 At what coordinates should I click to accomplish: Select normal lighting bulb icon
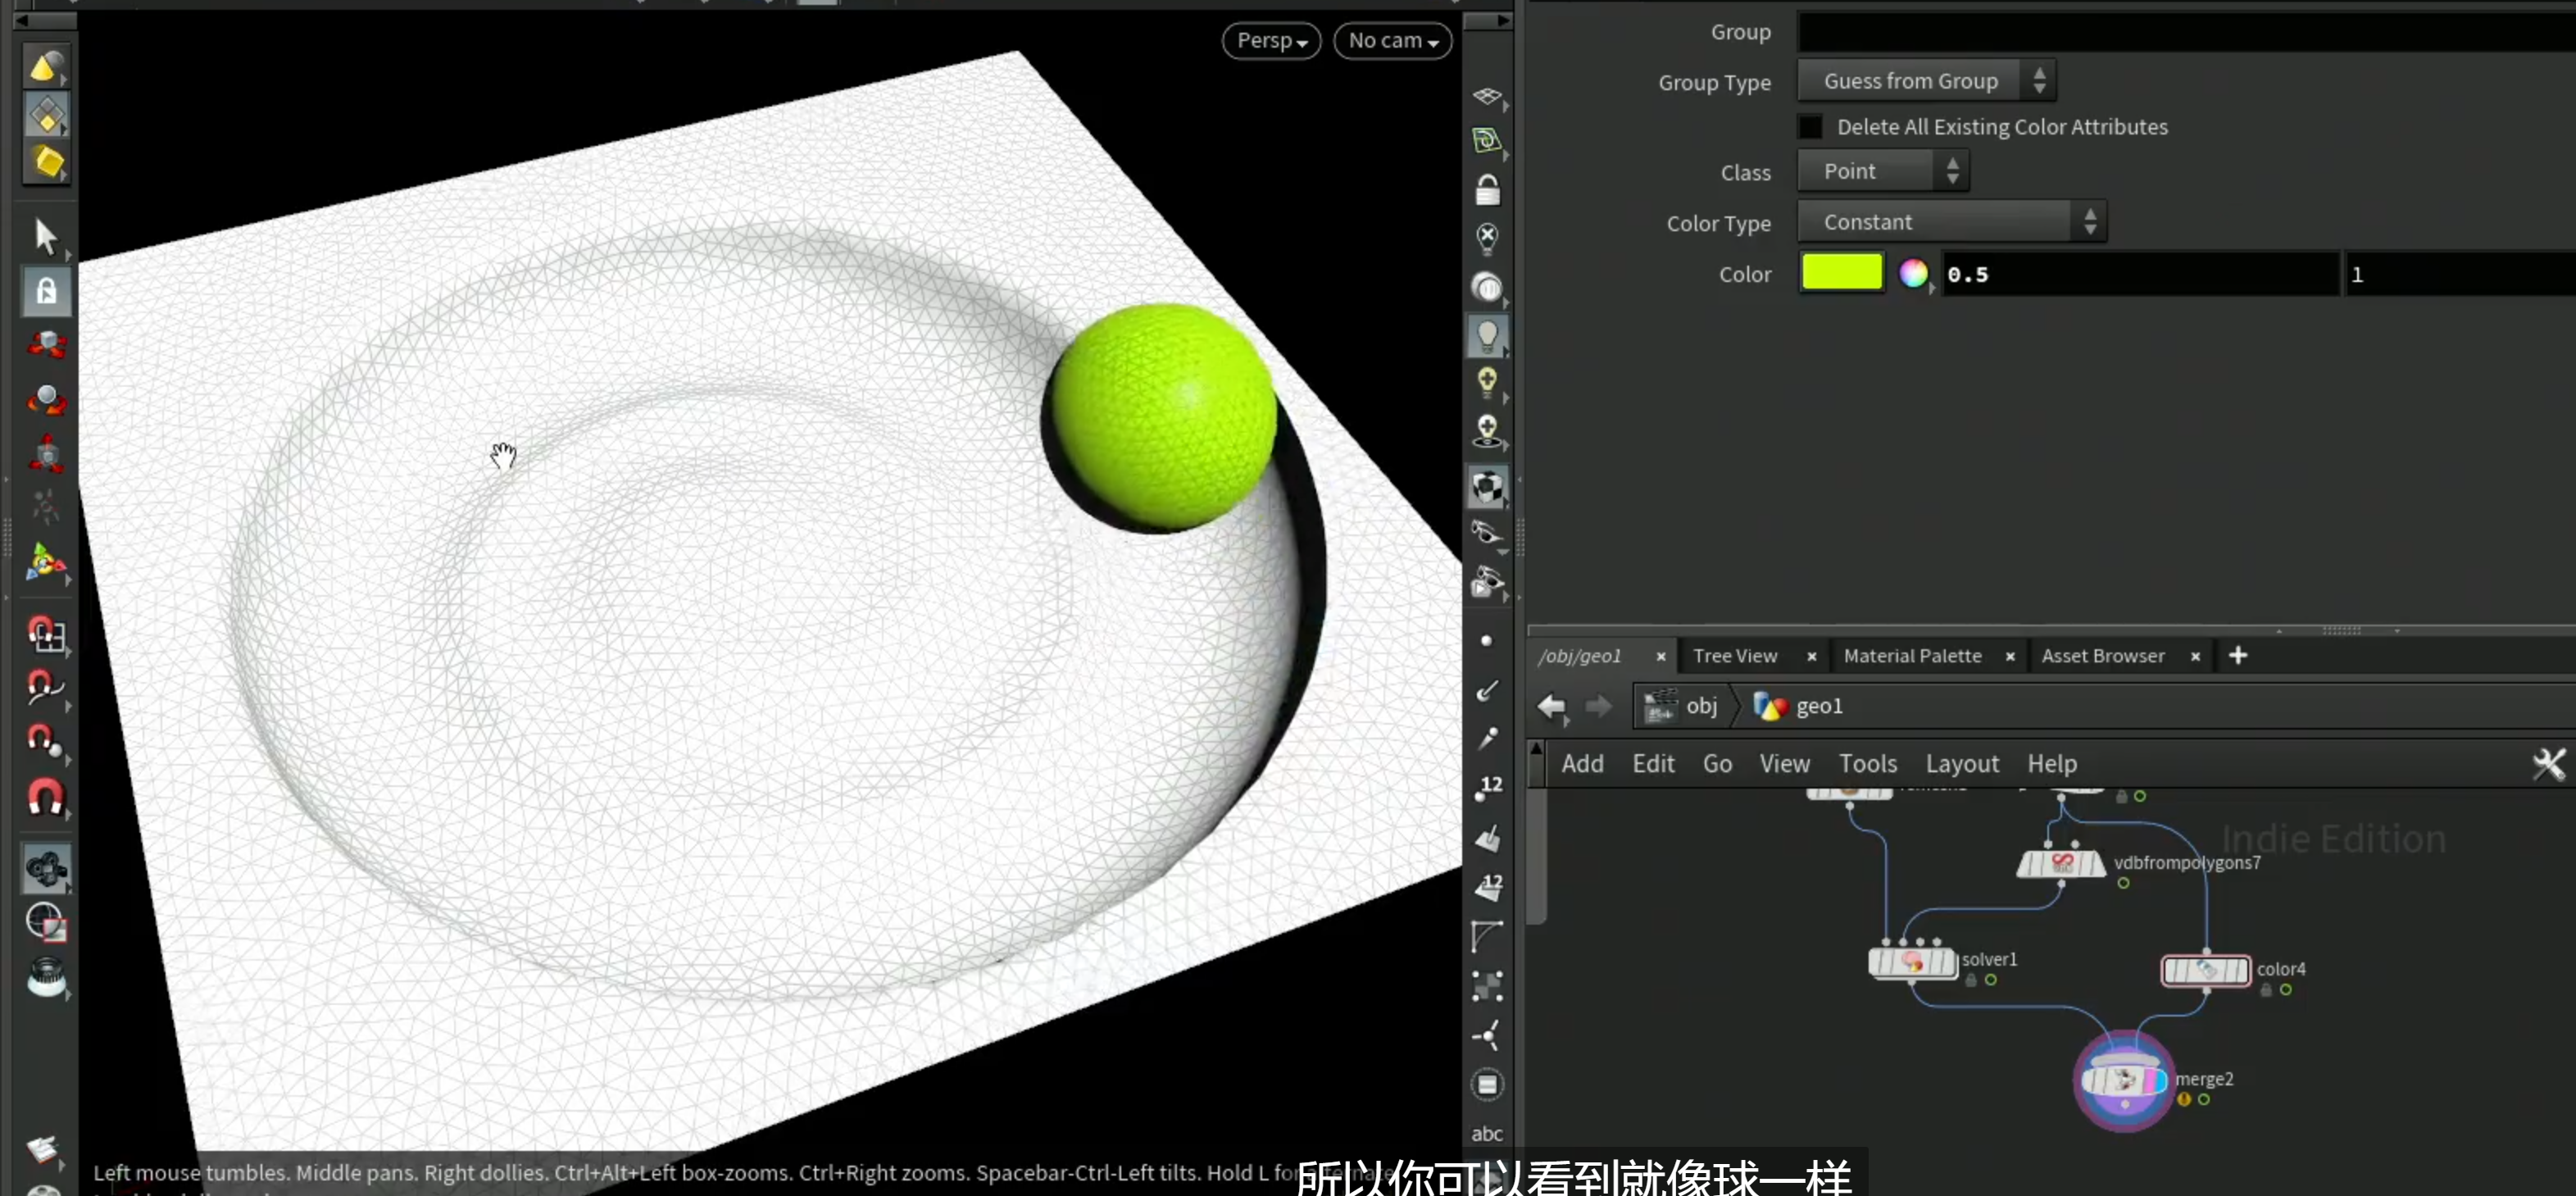click(1487, 335)
